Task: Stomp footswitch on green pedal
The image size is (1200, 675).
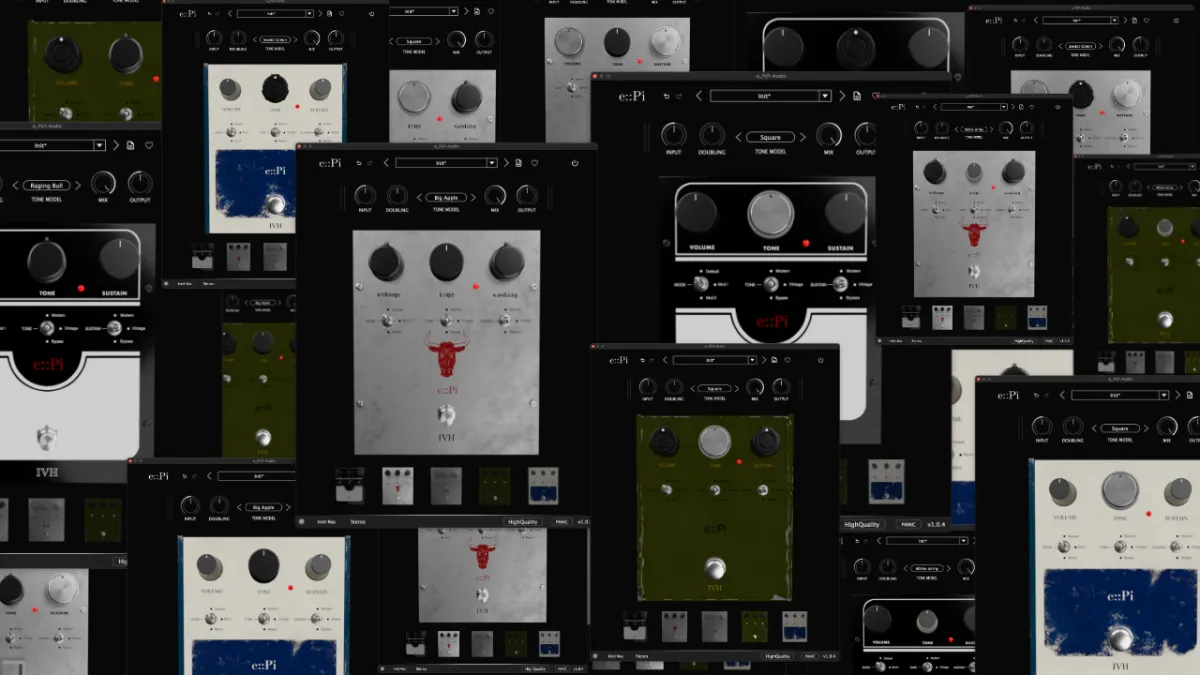Action: point(714,569)
